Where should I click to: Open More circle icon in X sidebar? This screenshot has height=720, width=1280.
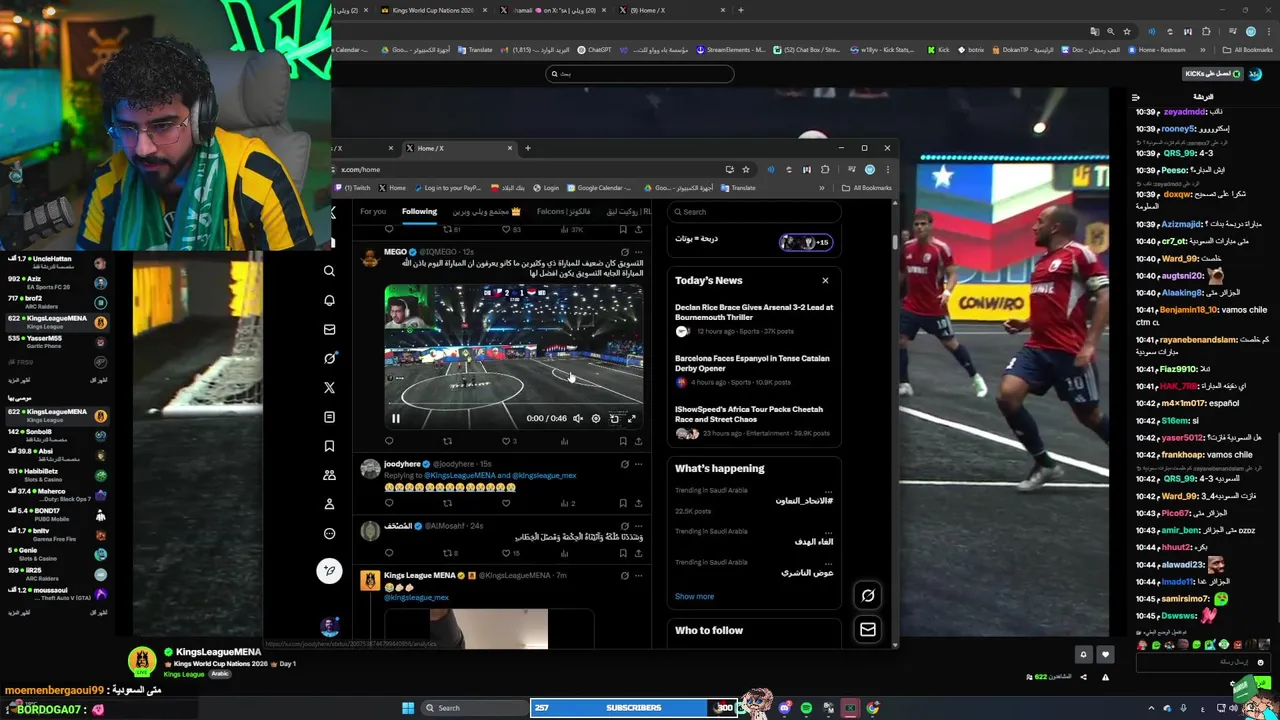[x=329, y=533]
